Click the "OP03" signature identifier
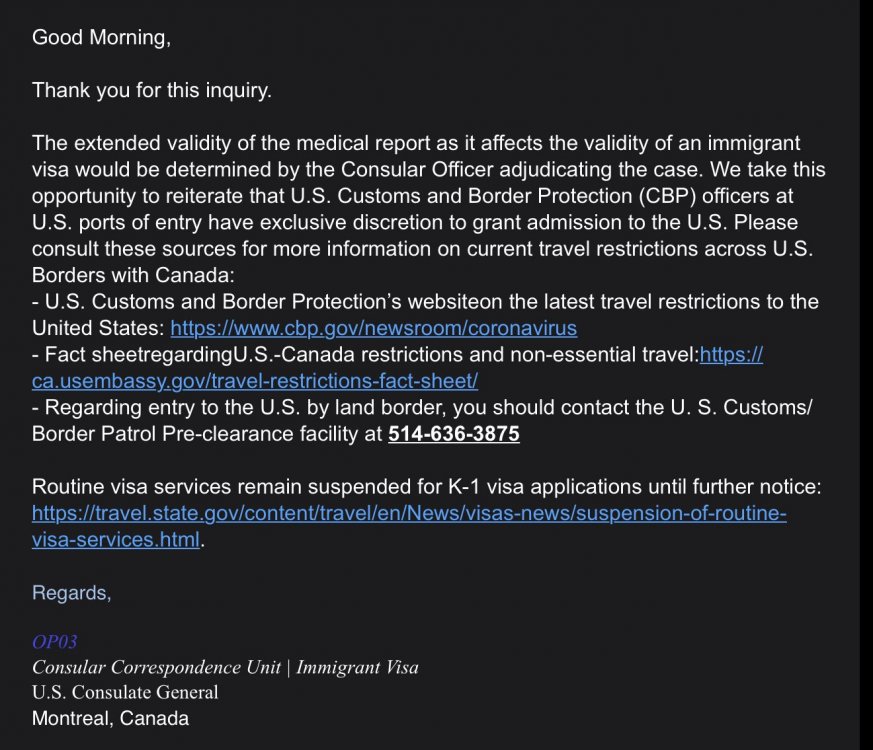 click(x=54, y=641)
